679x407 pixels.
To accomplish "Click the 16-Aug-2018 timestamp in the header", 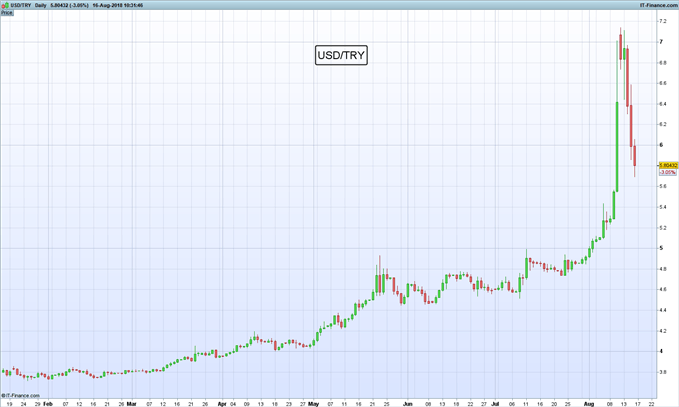I will coord(117,5).
